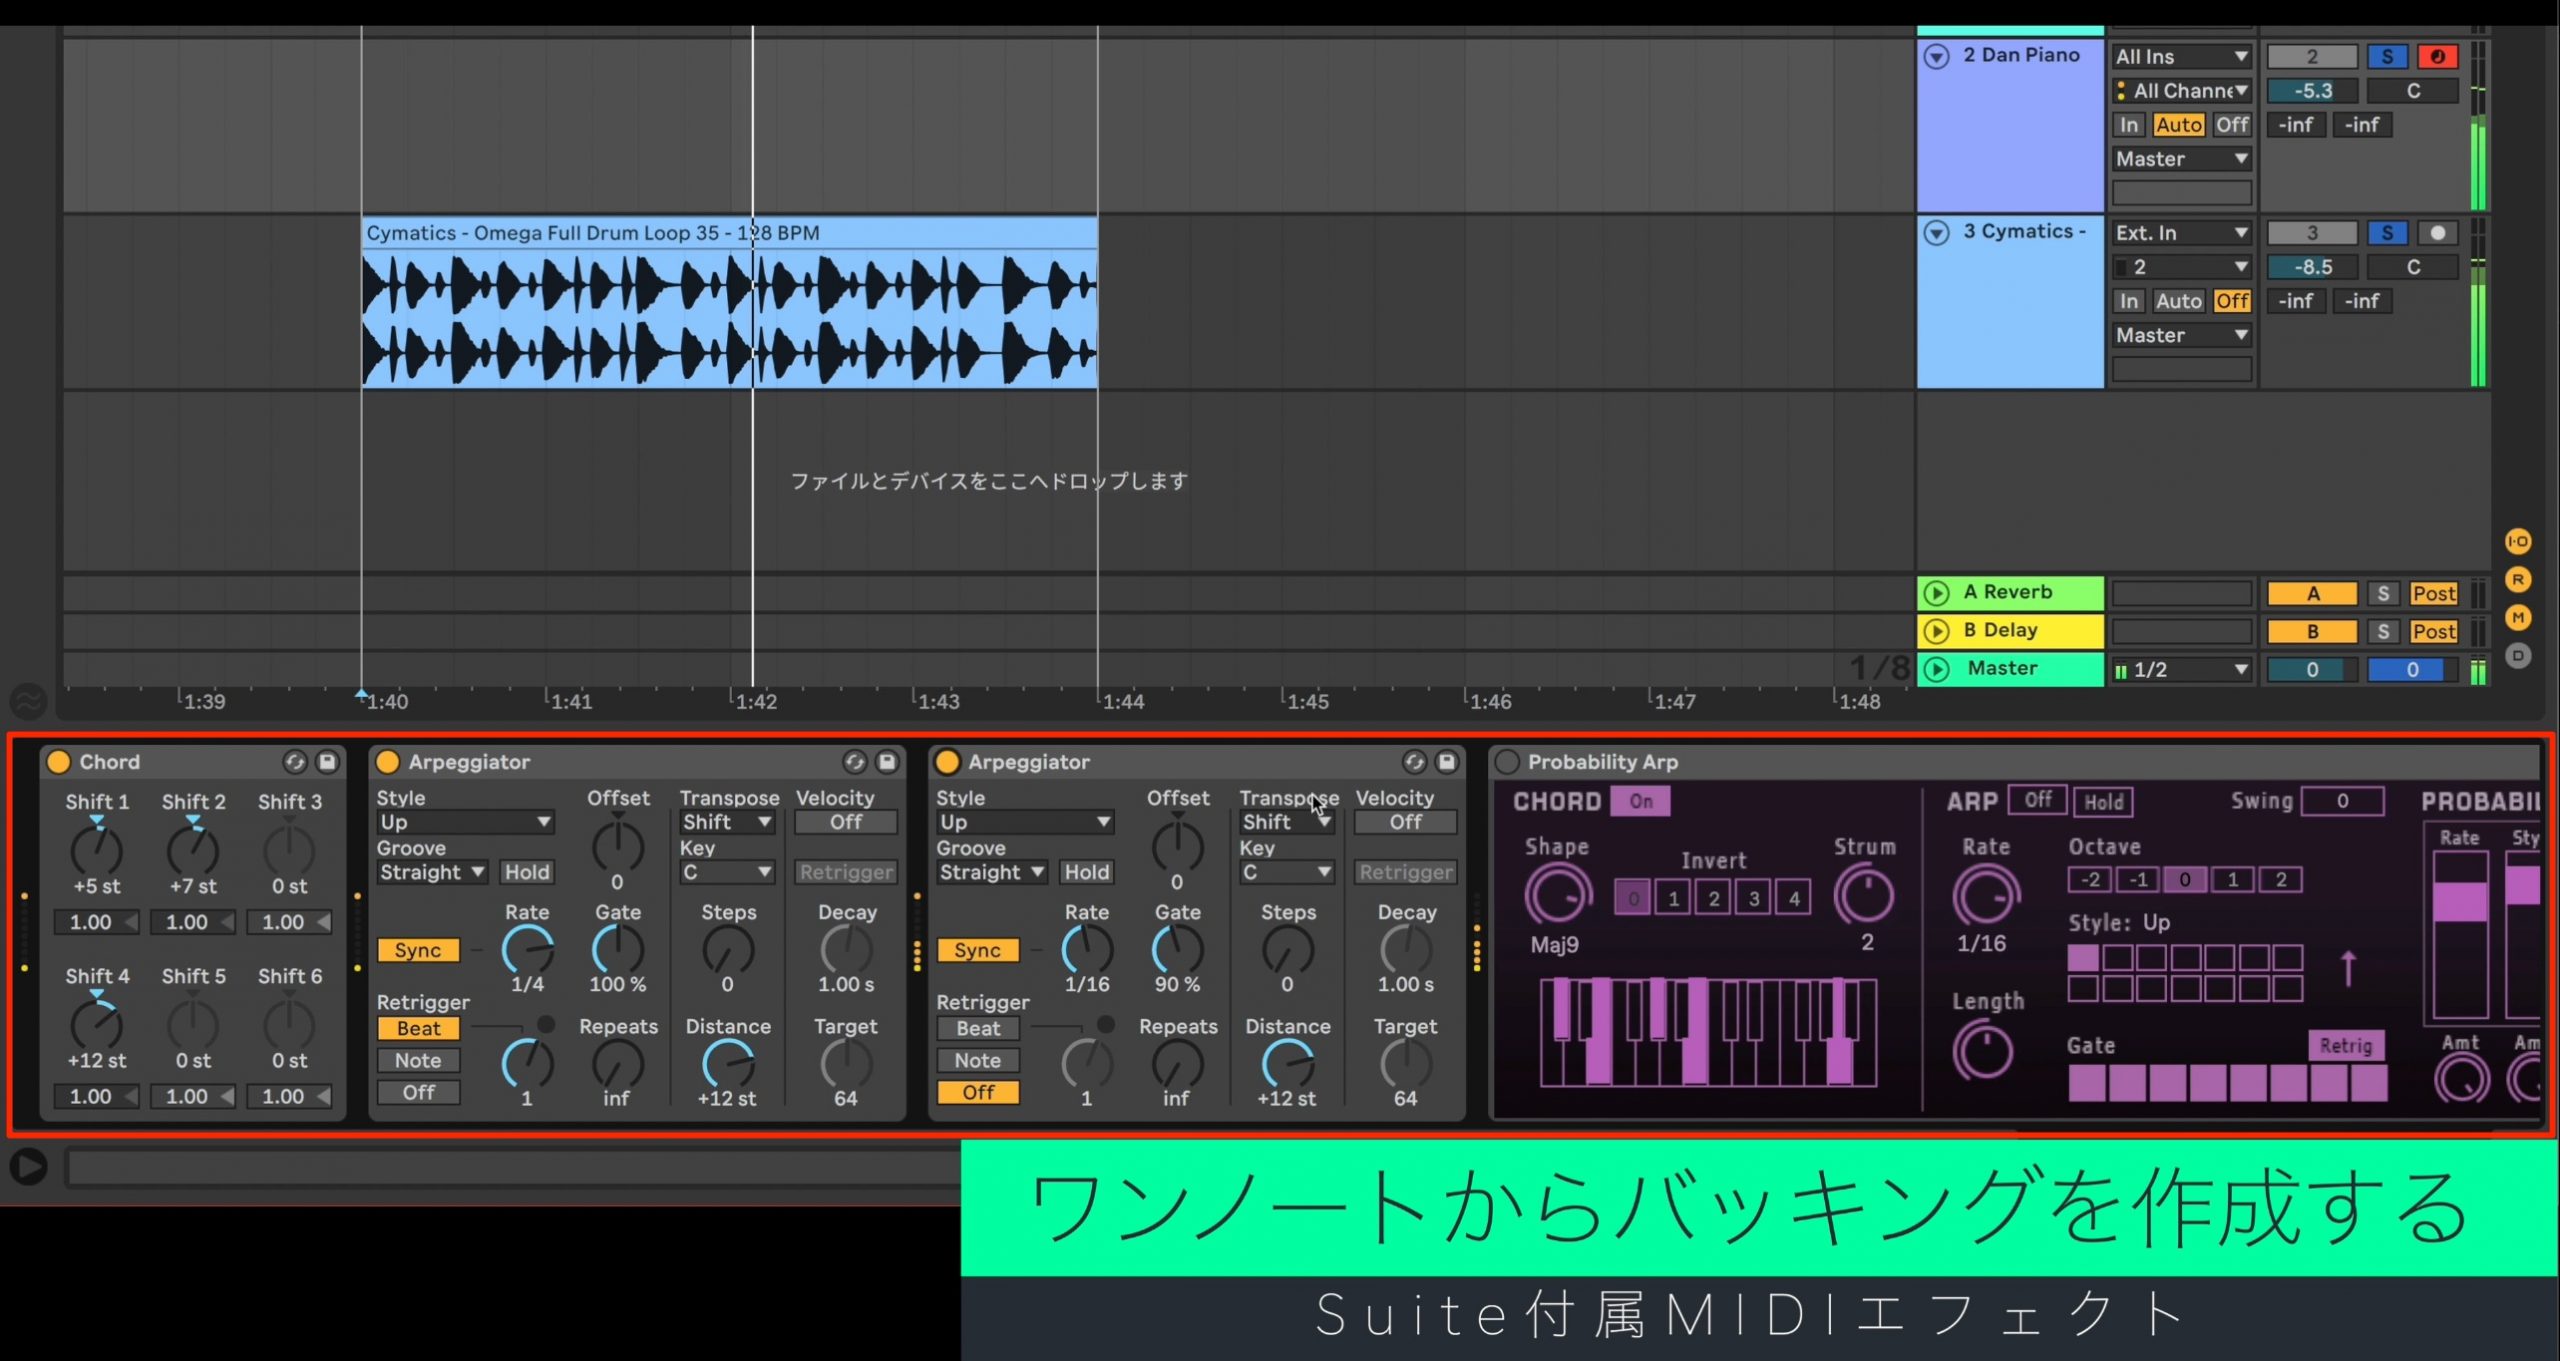
Task: Select Note retrigger on first Arpeggiator (Rate 1/4)
Action: [418, 1060]
